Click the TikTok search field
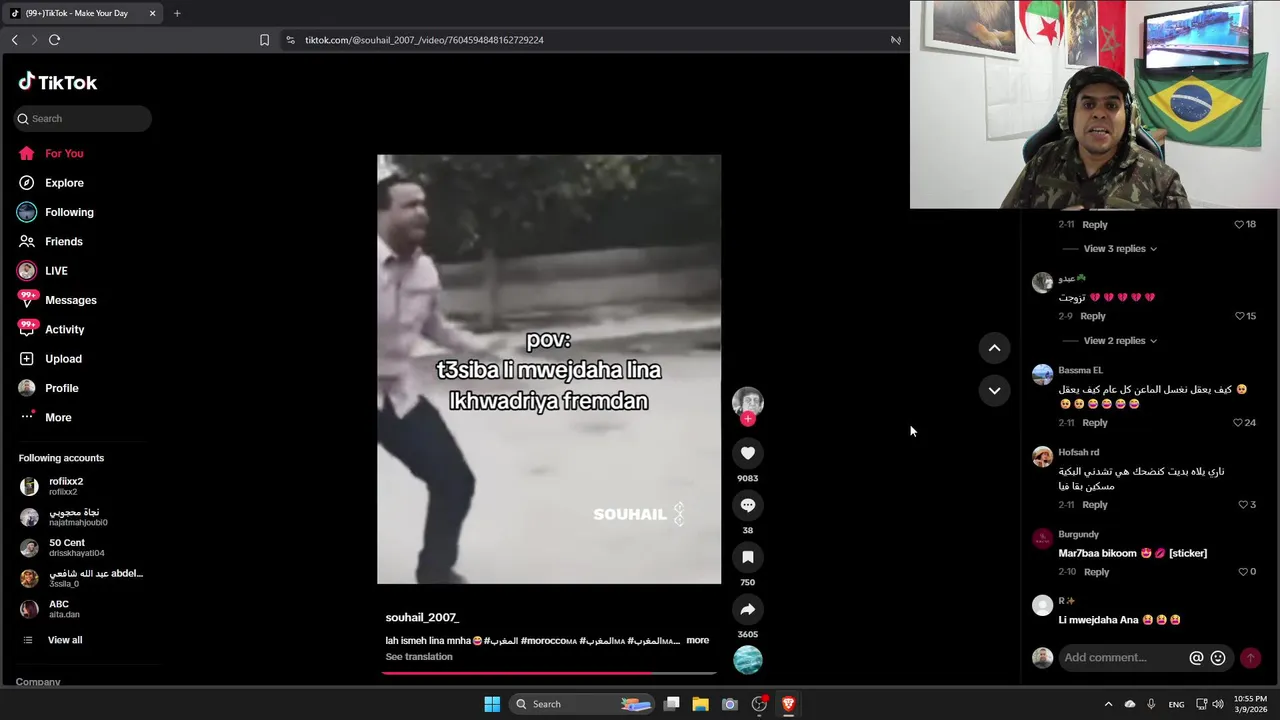This screenshot has height=720, width=1280. click(83, 118)
